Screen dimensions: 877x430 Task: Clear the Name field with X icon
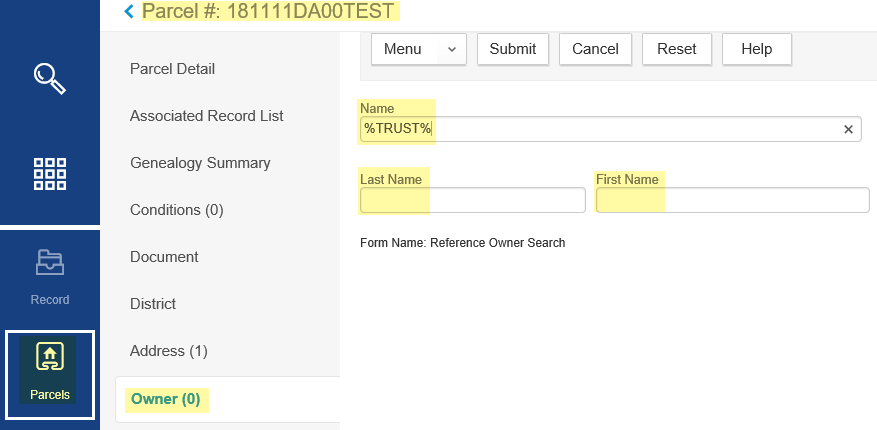[x=848, y=129]
